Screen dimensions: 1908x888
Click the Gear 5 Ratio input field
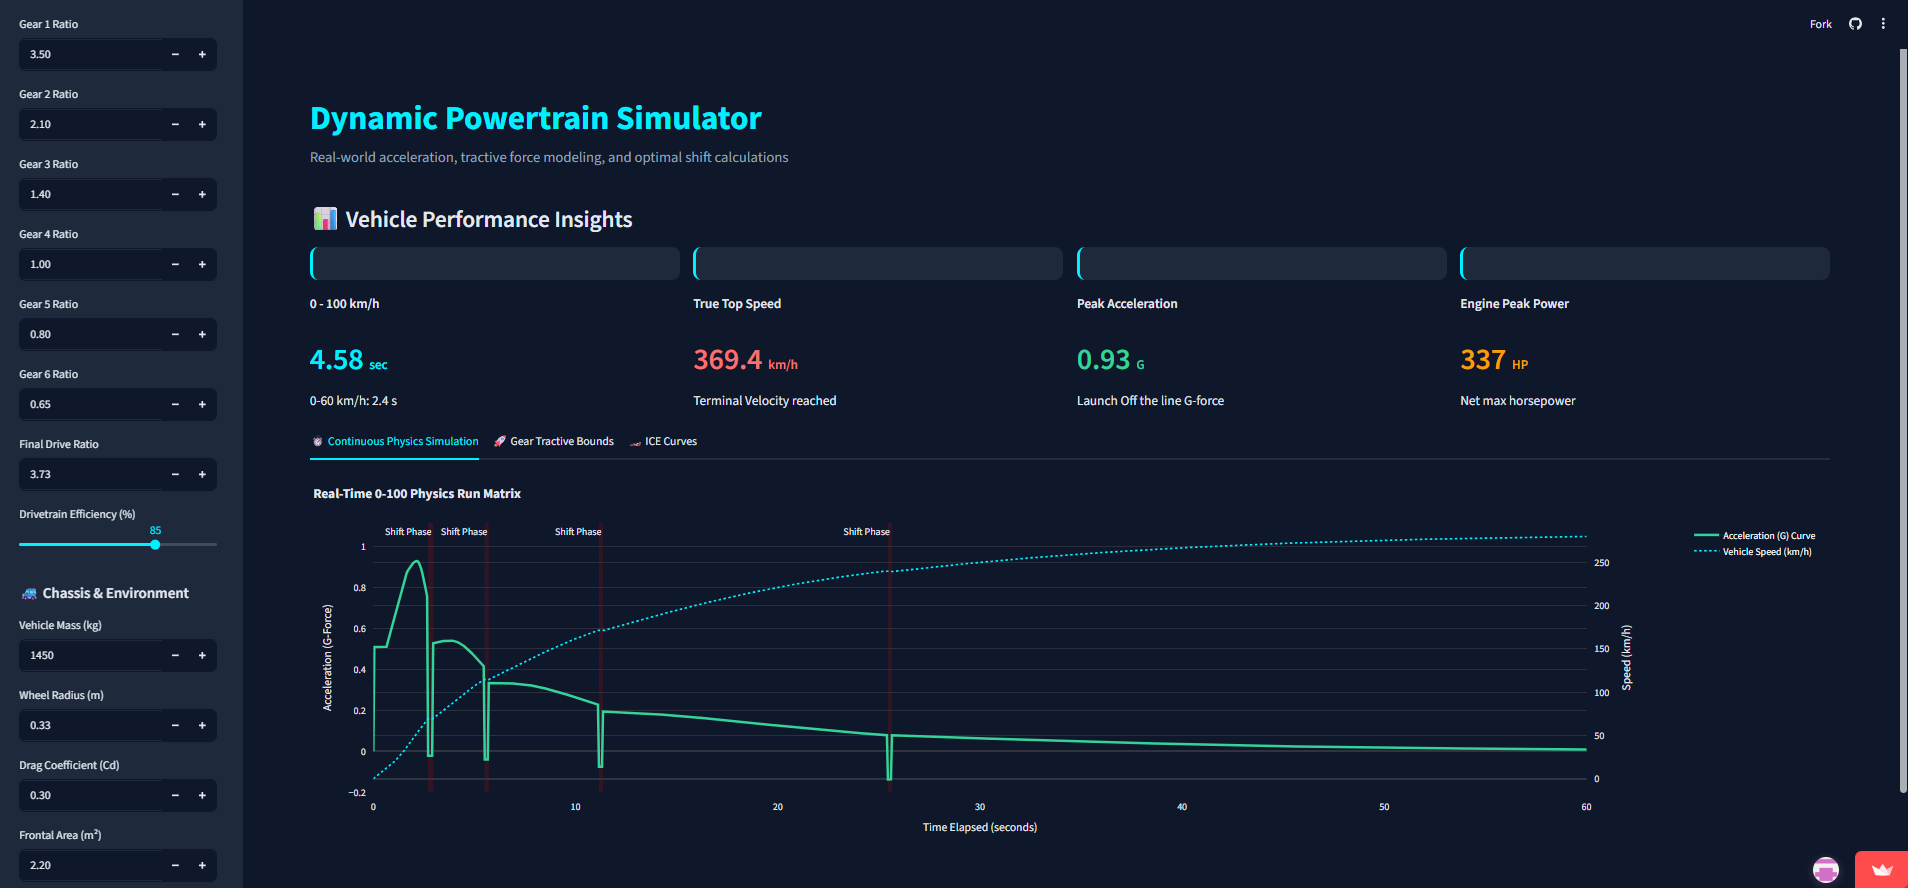coord(90,334)
